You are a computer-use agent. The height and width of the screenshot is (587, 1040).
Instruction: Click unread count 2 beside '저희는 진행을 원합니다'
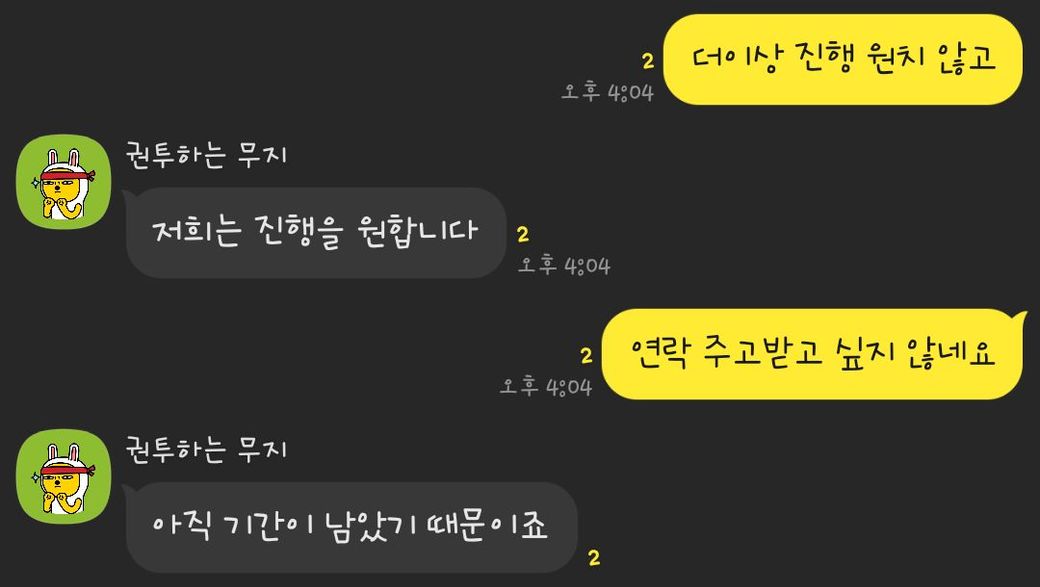click(523, 234)
